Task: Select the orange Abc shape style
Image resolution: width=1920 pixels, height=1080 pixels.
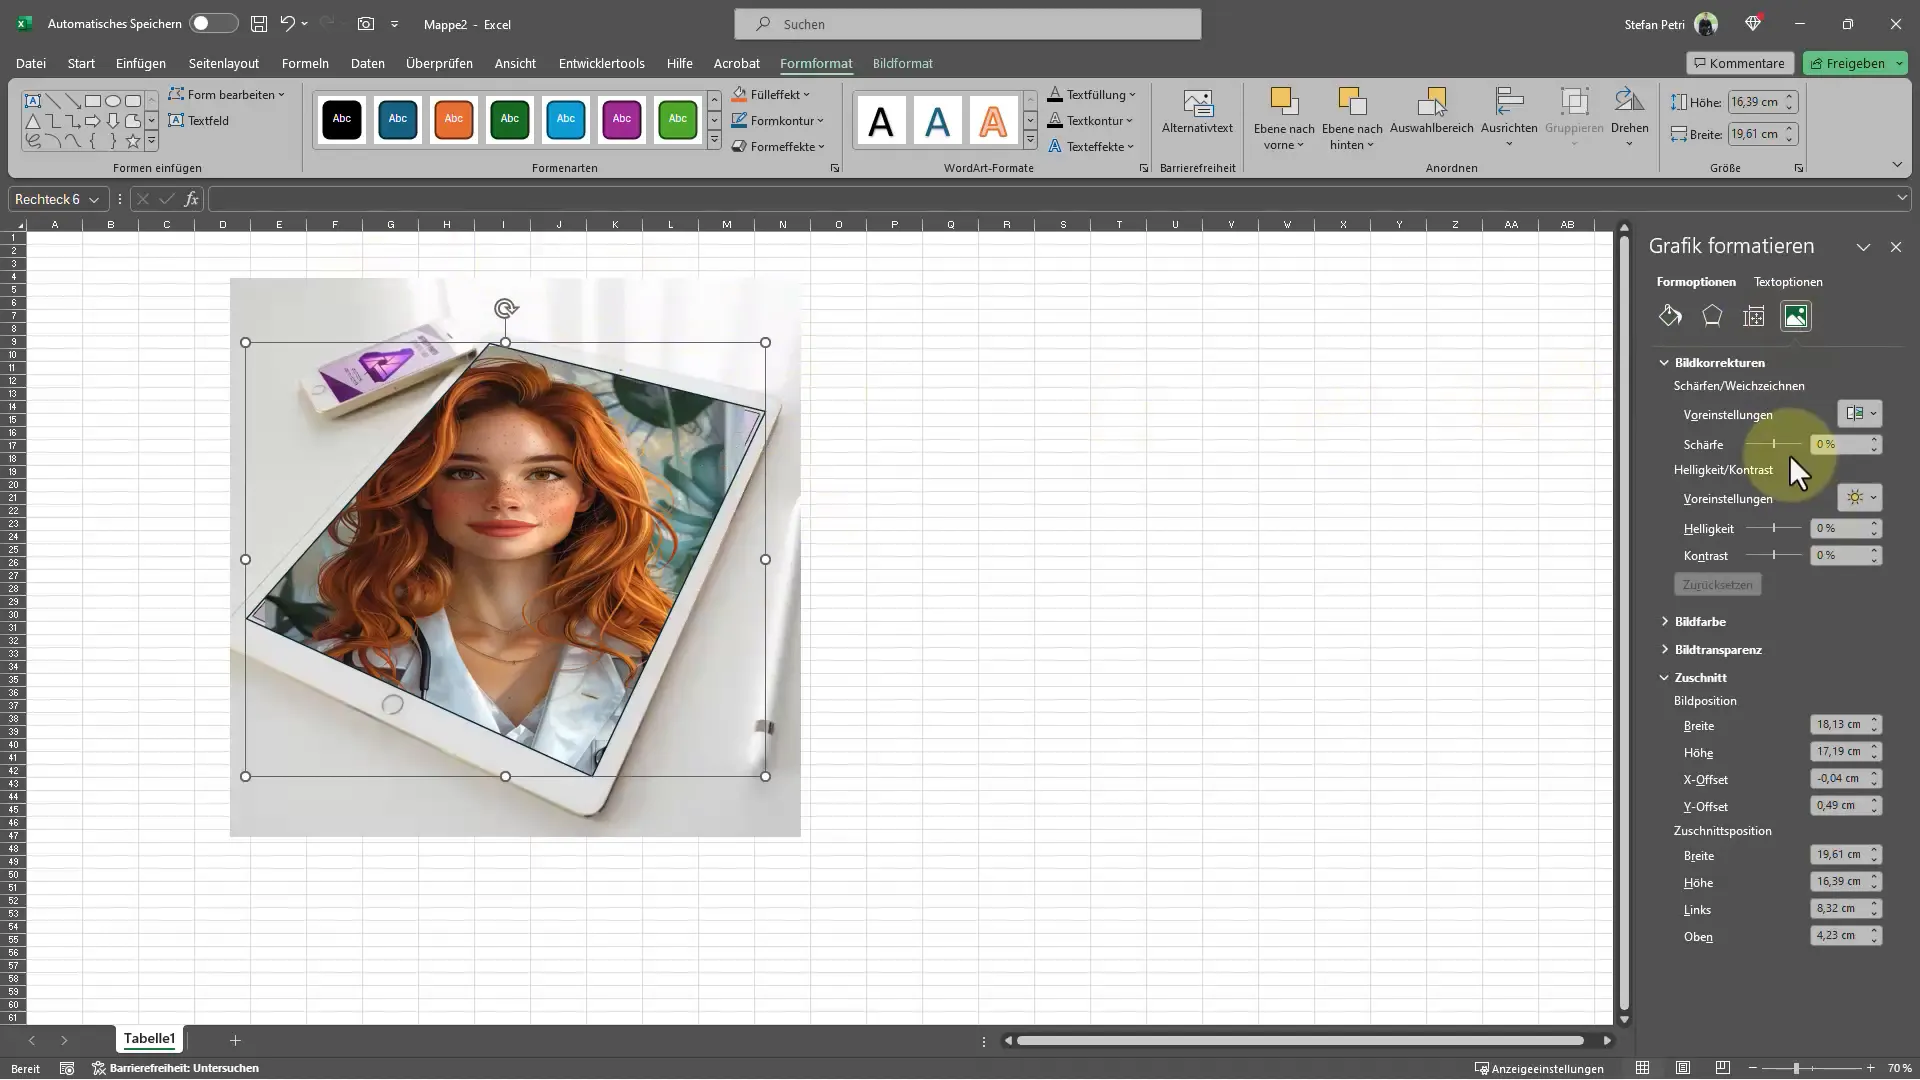Action: (454, 120)
